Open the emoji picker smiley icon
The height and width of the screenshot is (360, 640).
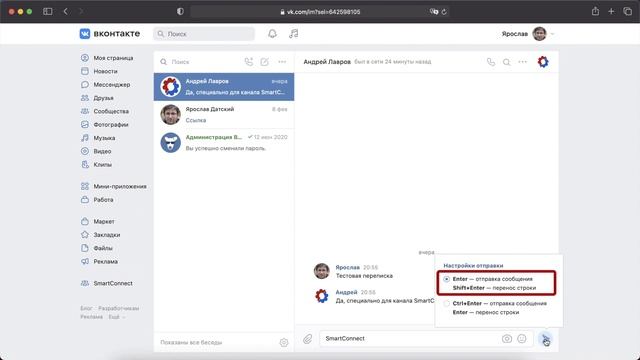point(522,338)
